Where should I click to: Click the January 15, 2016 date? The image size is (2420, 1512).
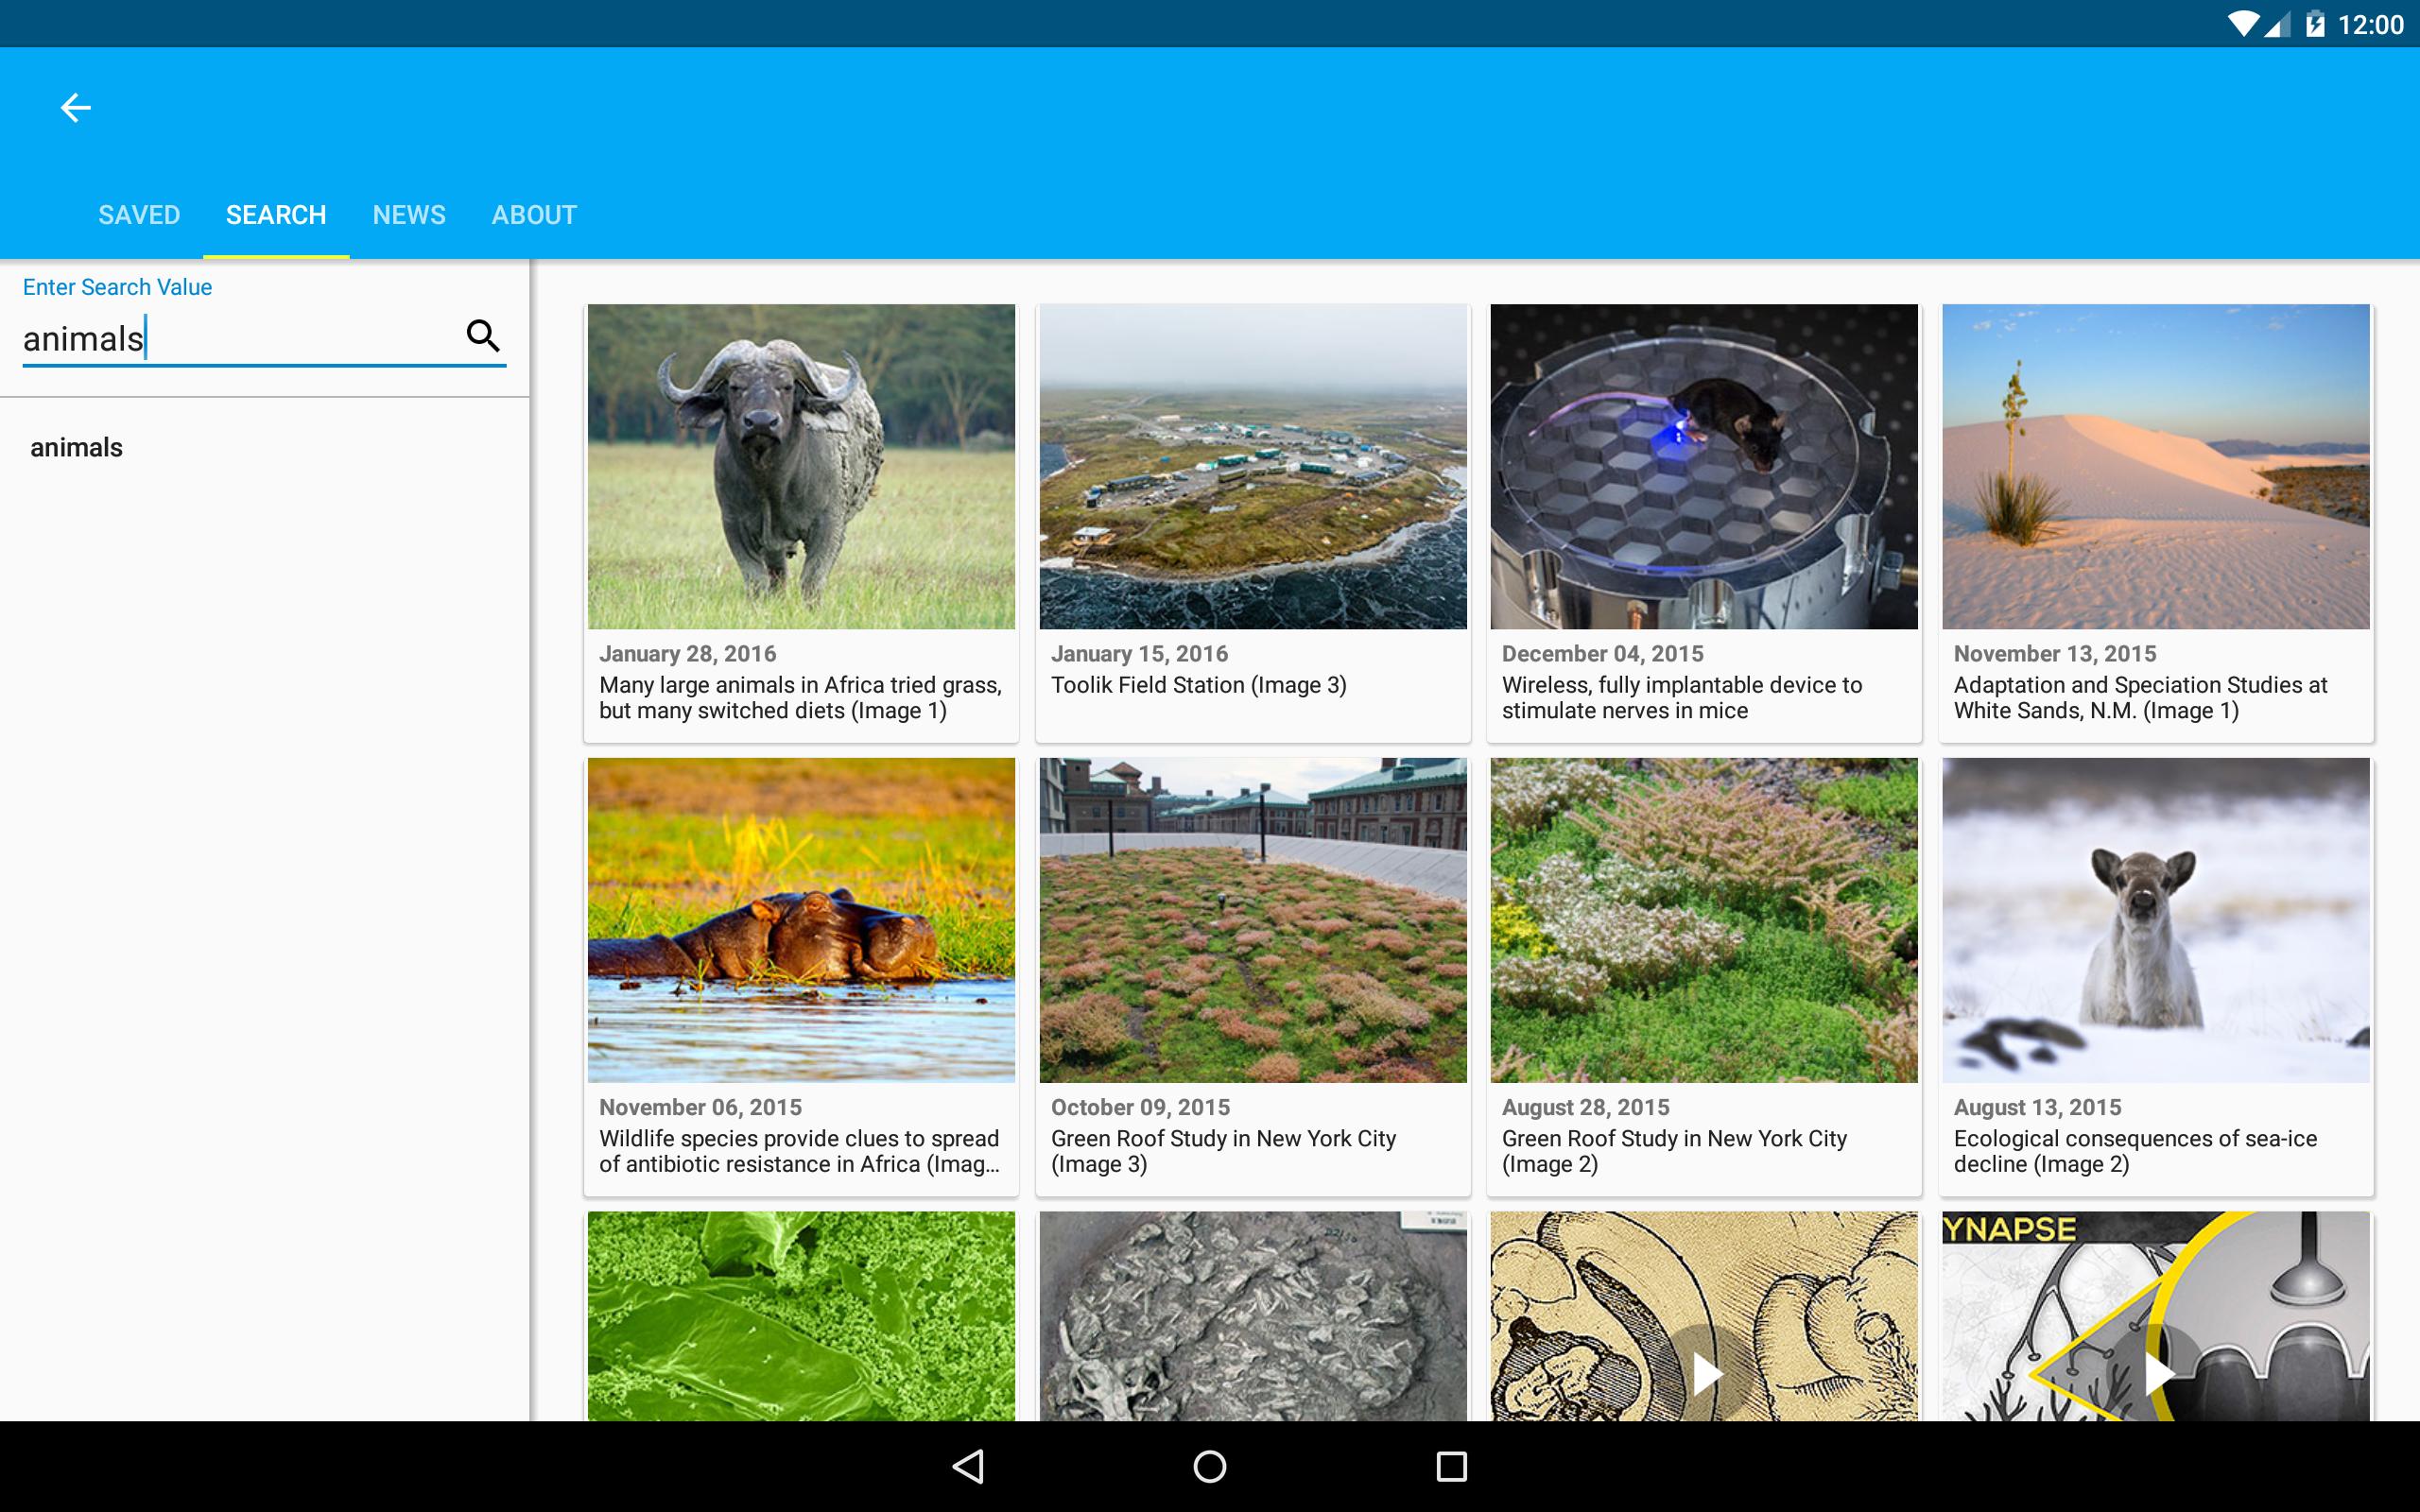pos(1139,654)
